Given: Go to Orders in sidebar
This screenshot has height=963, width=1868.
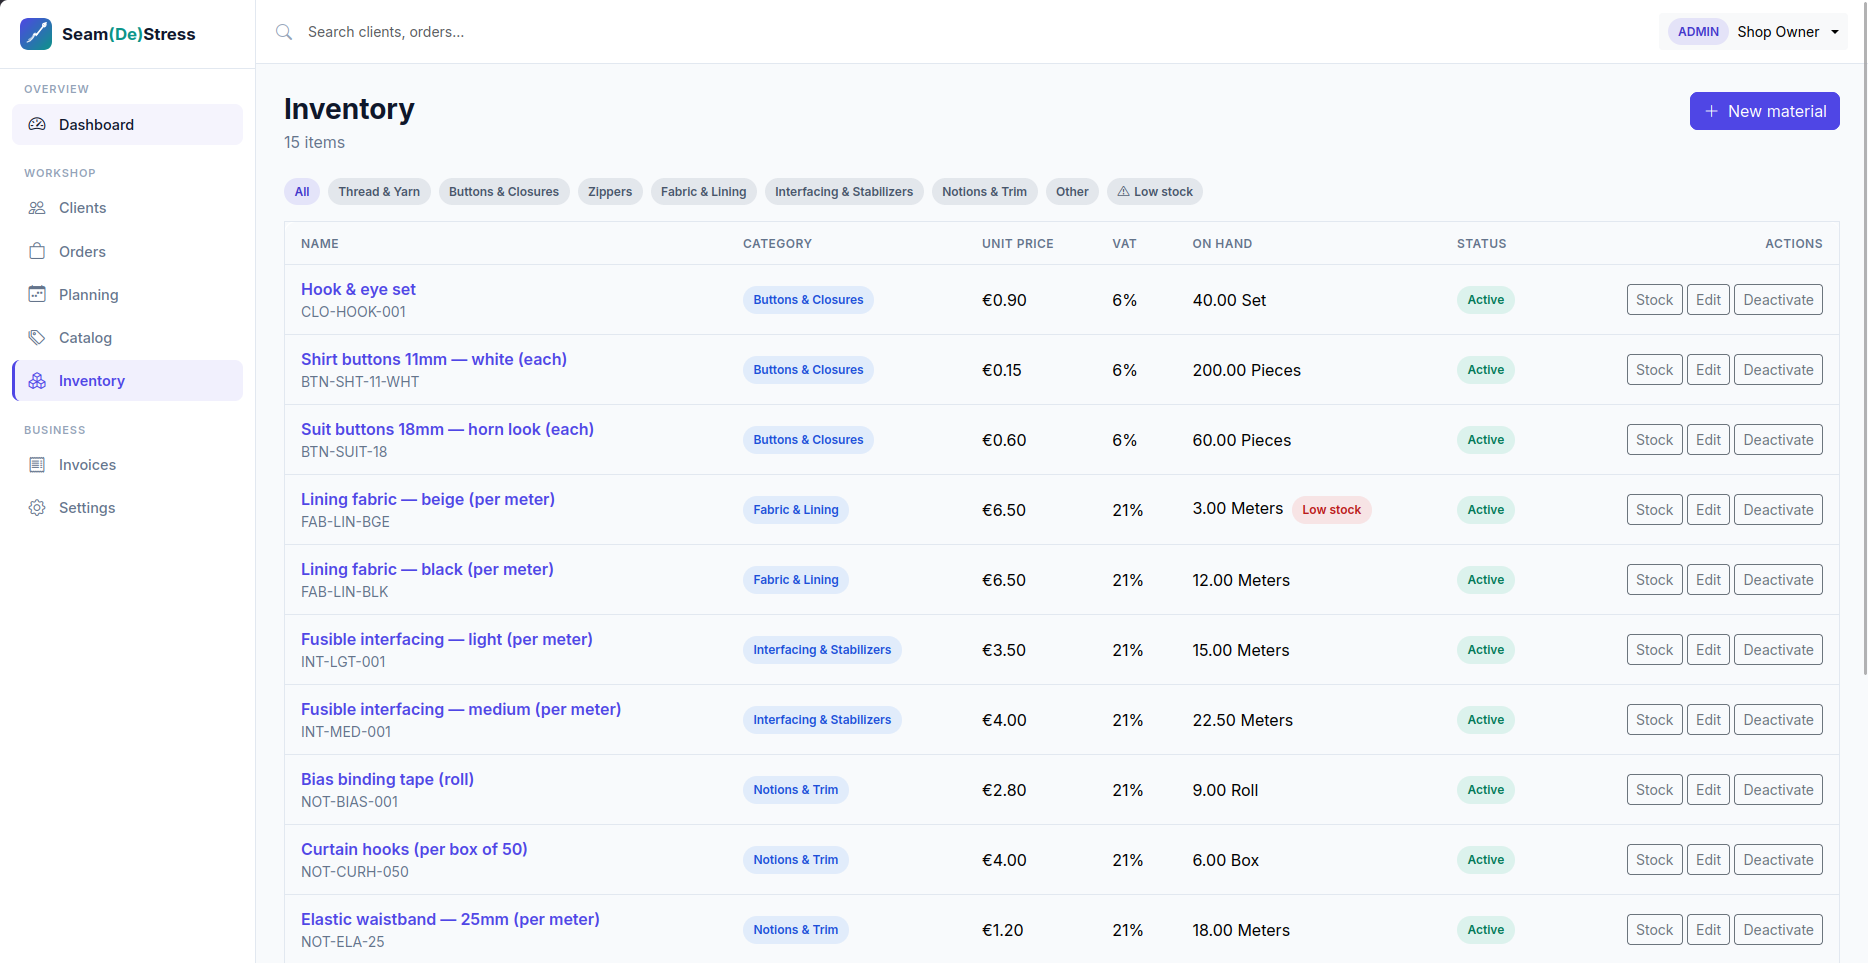Looking at the screenshot, I should coord(127,251).
